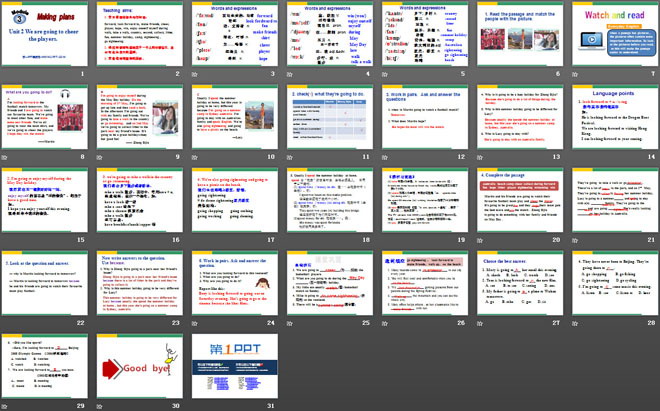The width and height of the screenshot is (660, 411).
Task: Select slide 11 with the check table
Action: (329, 123)
